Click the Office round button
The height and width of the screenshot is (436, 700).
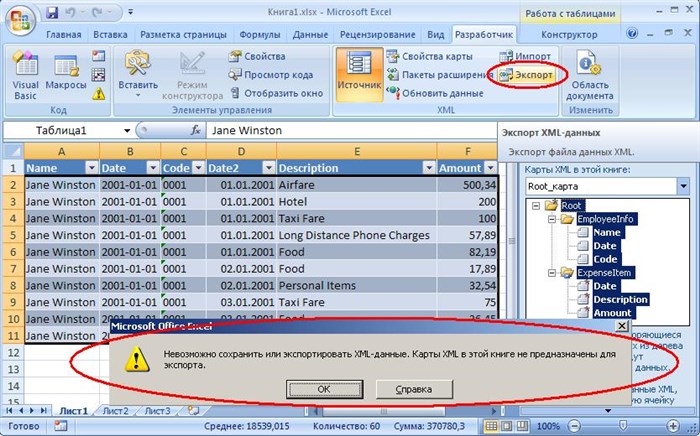click(x=21, y=21)
